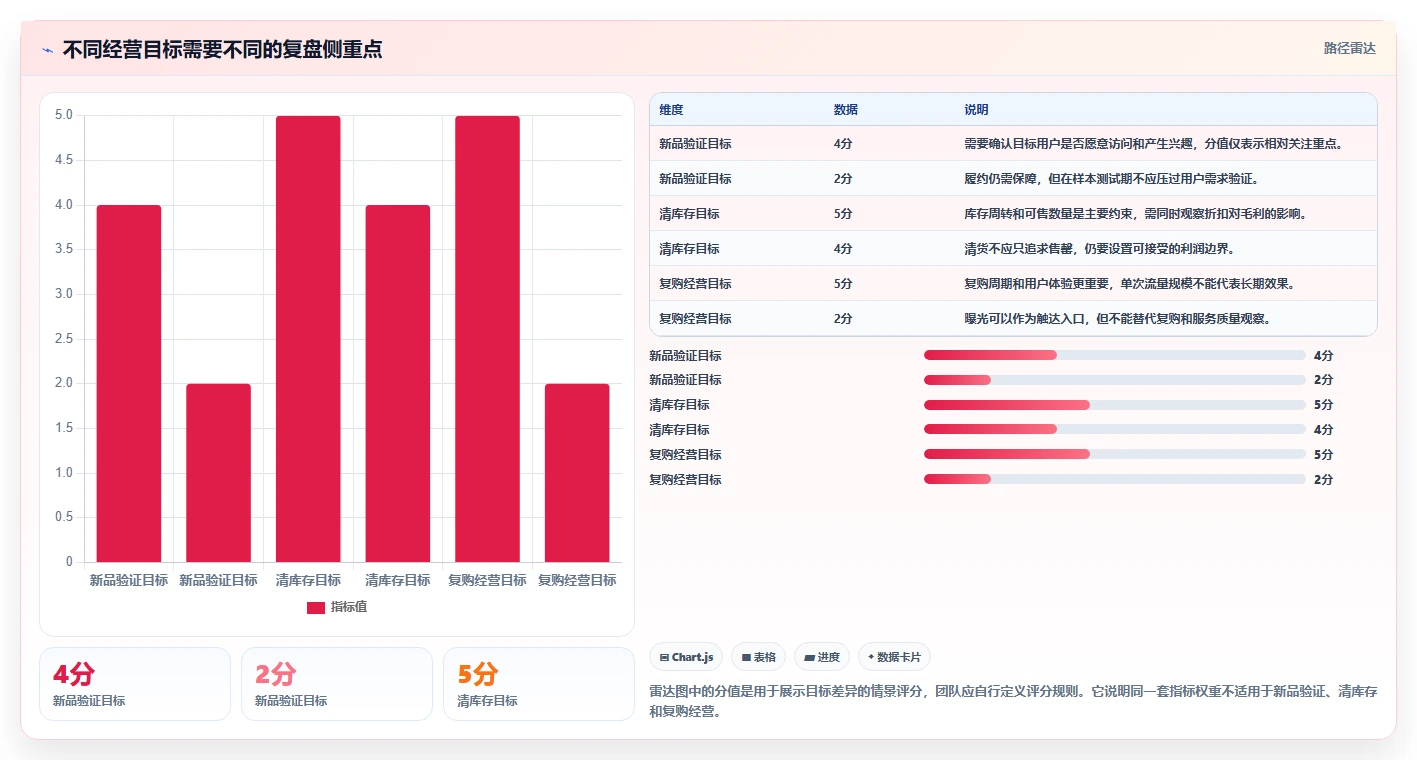Click the 5分 progress bar for 清库存目标
1417x760 pixels.
pyautogui.click(x=1114, y=405)
